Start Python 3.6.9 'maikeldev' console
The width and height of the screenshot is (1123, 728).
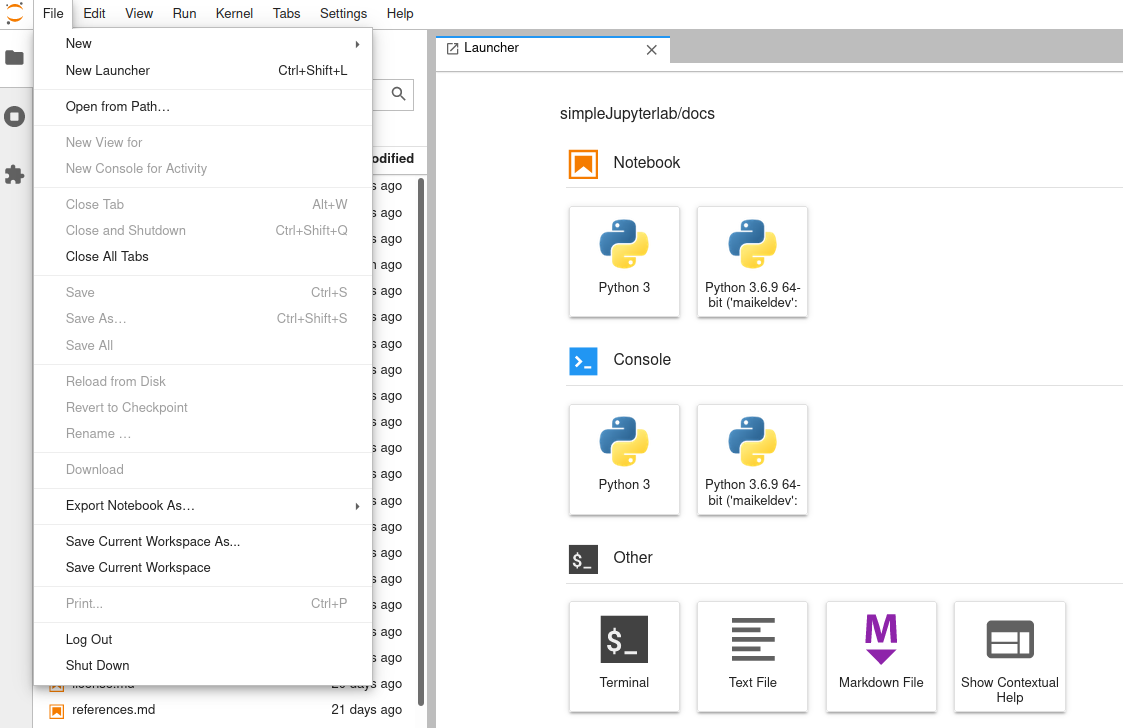click(753, 459)
